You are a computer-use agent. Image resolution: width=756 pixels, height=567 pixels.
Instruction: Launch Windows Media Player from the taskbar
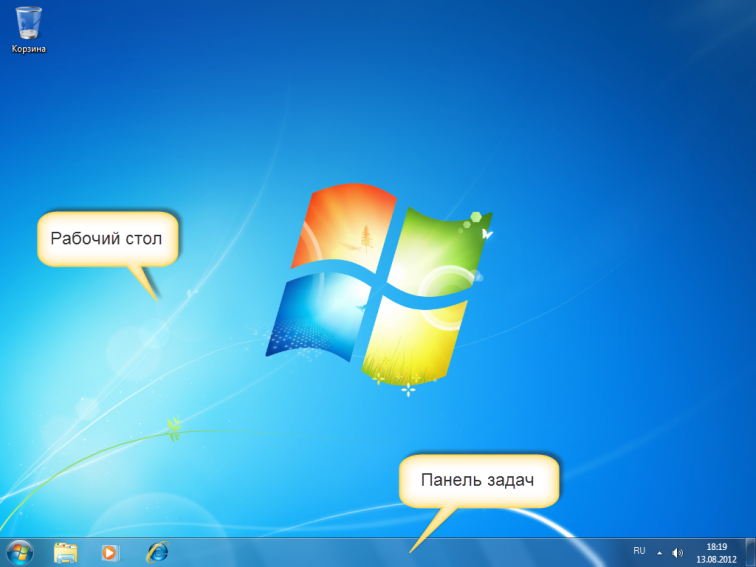[110, 553]
